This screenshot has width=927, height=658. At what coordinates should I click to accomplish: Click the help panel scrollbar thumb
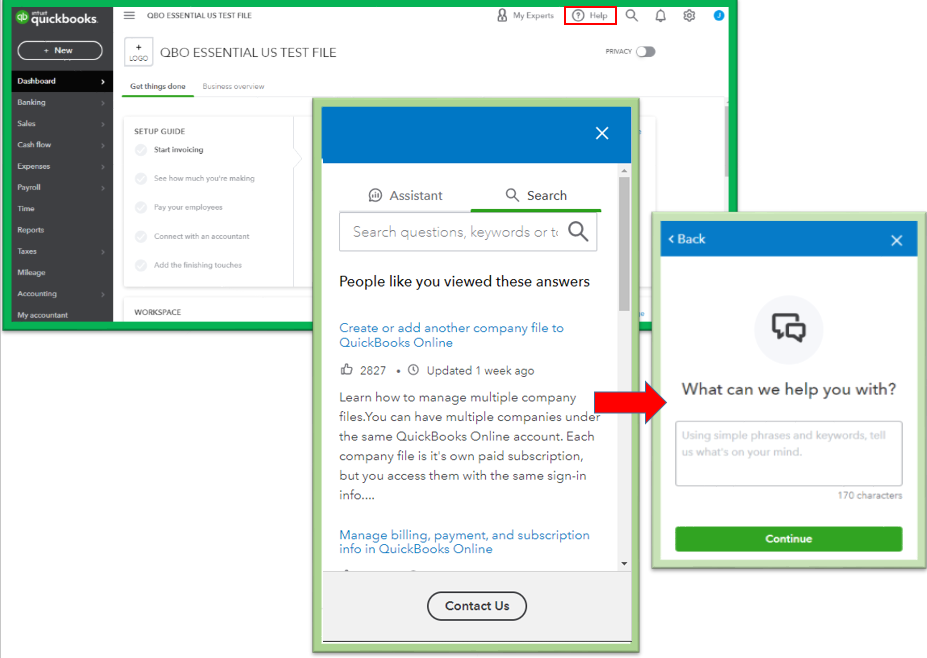coord(624,244)
